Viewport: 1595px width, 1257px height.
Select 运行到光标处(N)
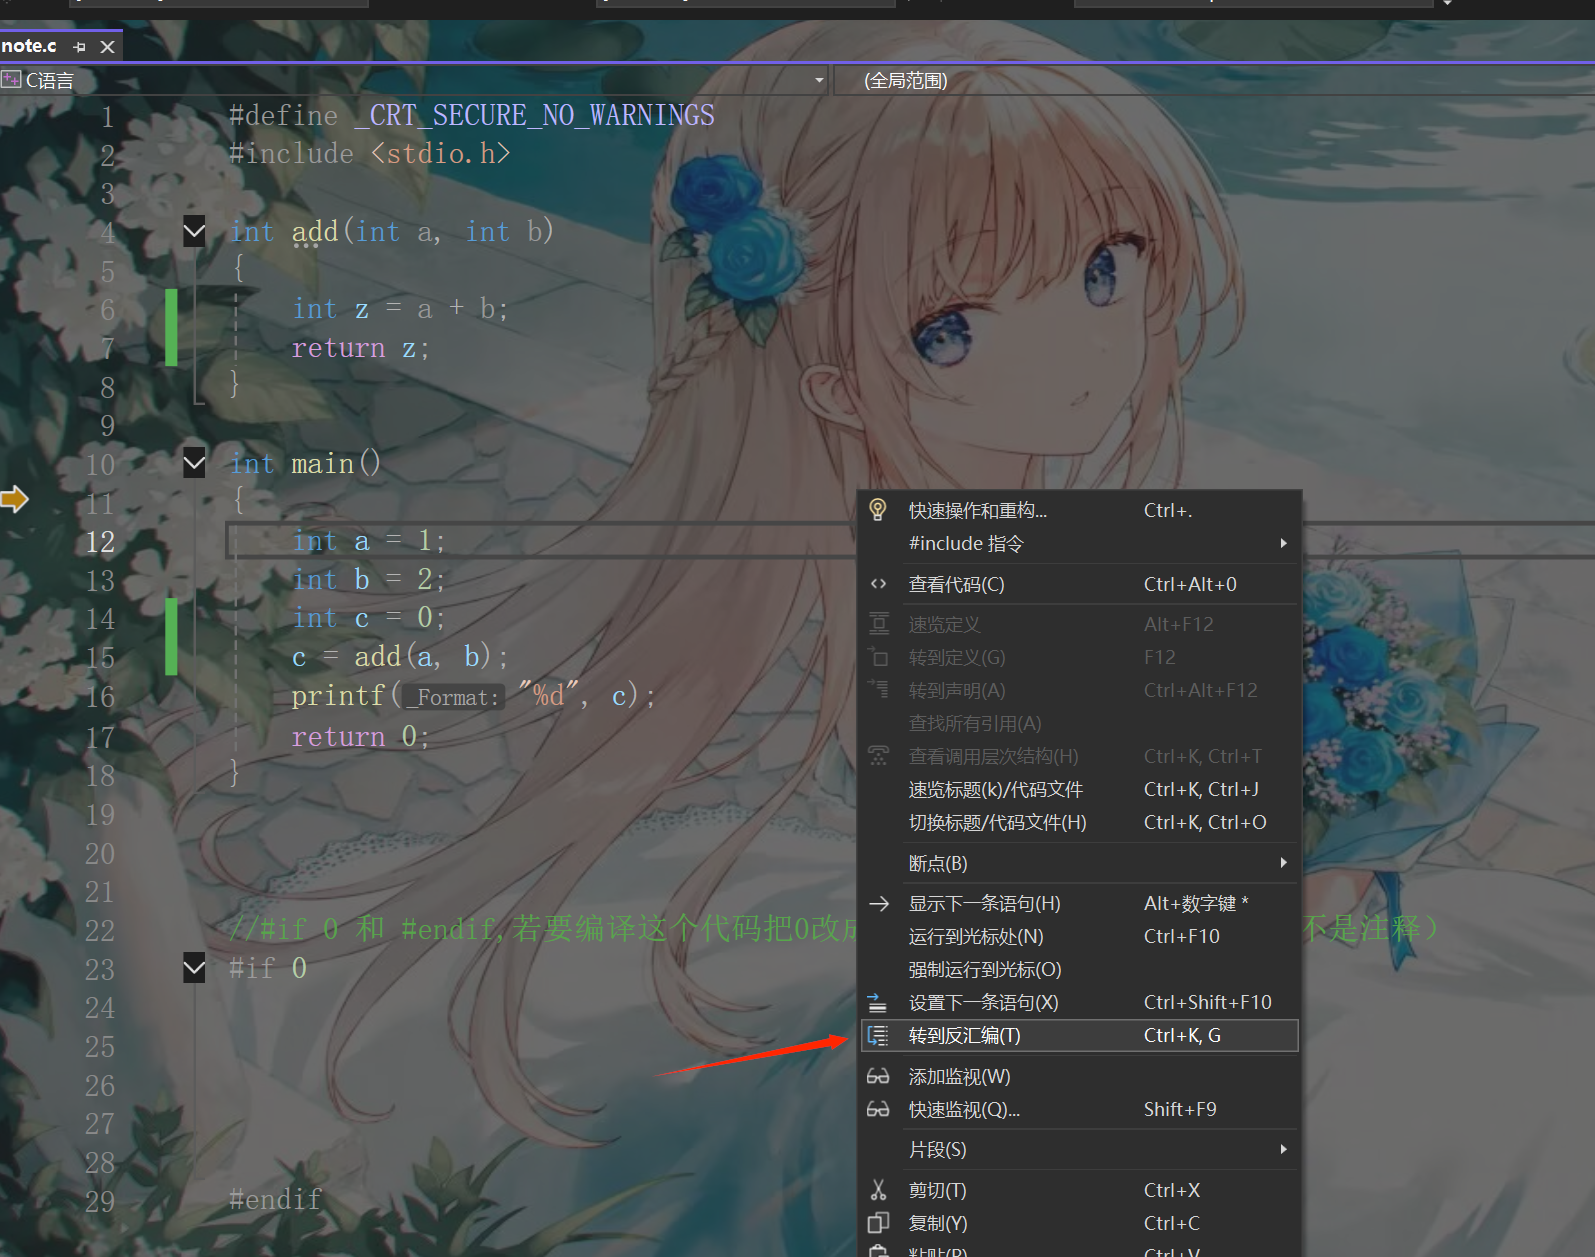tap(1079, 936)
